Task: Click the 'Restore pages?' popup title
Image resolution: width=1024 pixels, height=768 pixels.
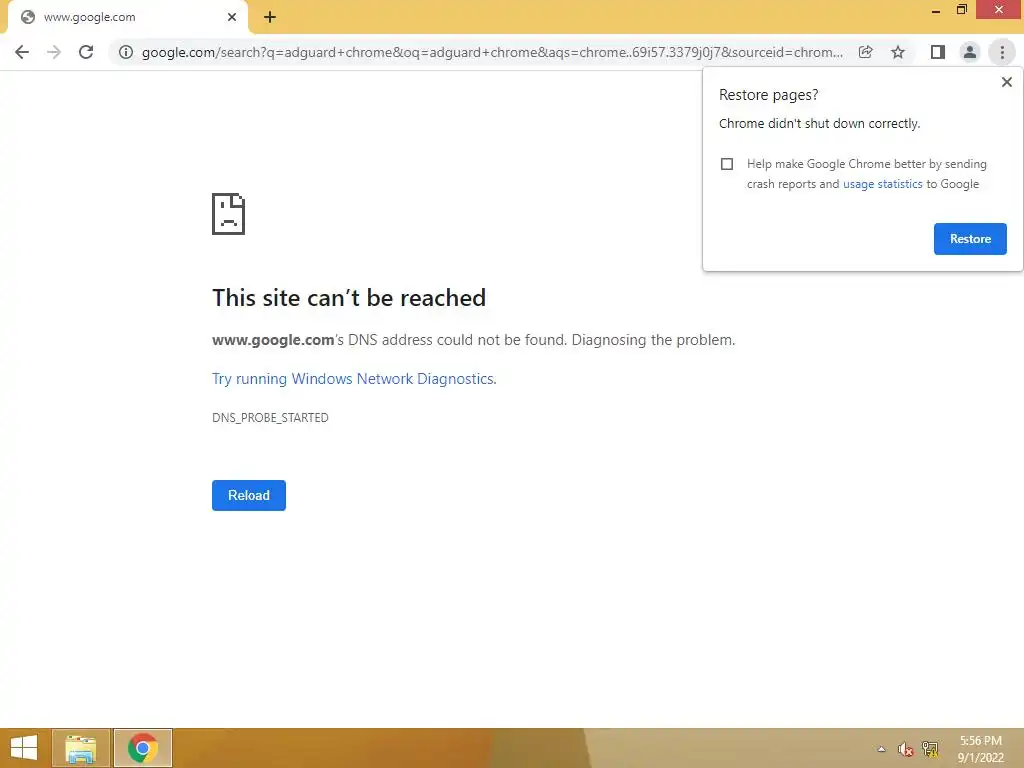Action: [x=769, y=95]
